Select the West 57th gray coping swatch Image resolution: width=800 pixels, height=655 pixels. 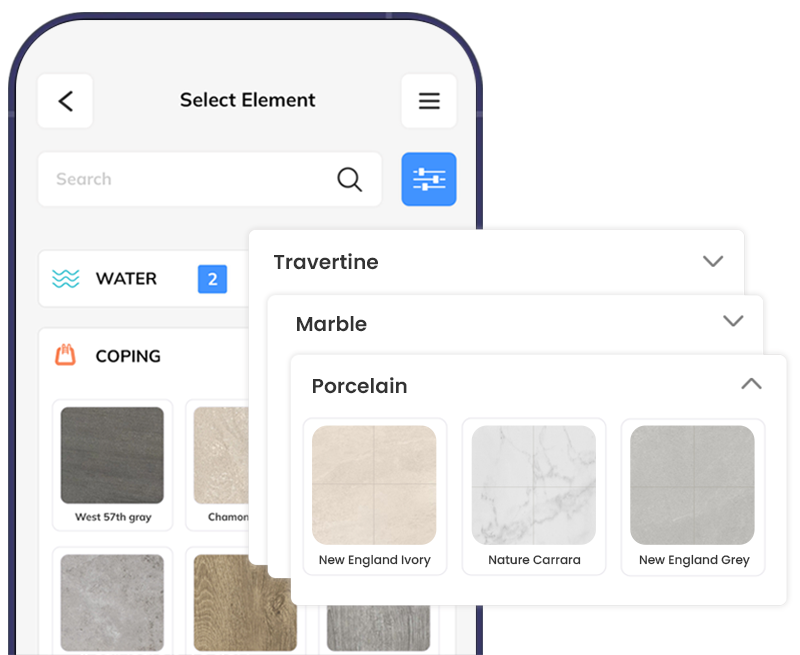(112, 455)
